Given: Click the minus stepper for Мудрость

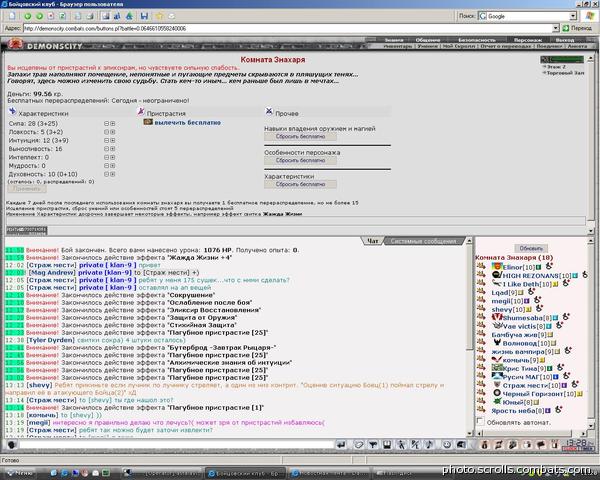Looking at the screenshot, I should click(107, 166).
